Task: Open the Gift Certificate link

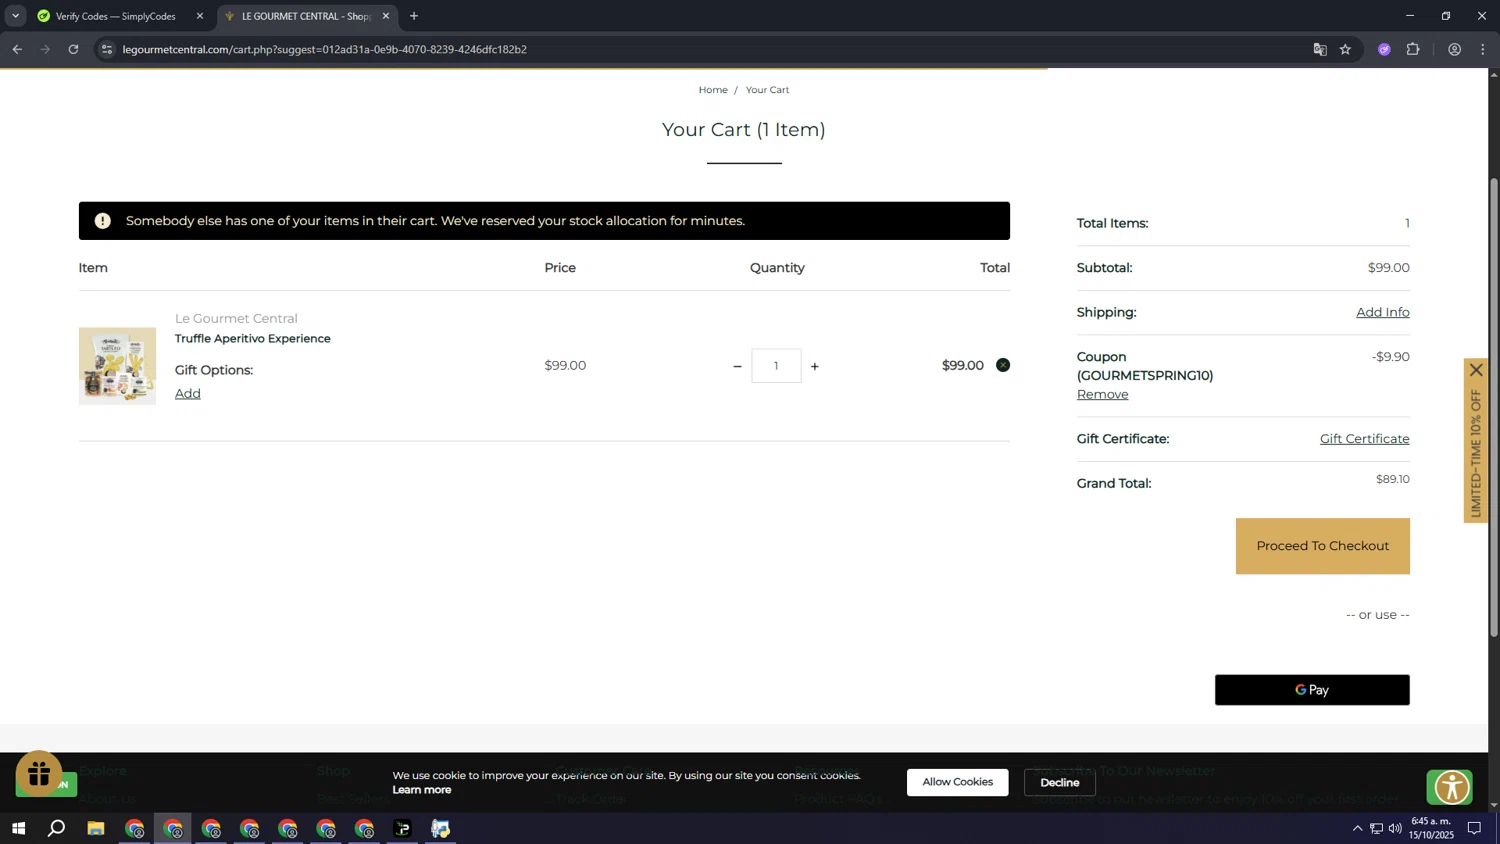Action: 1364,439
